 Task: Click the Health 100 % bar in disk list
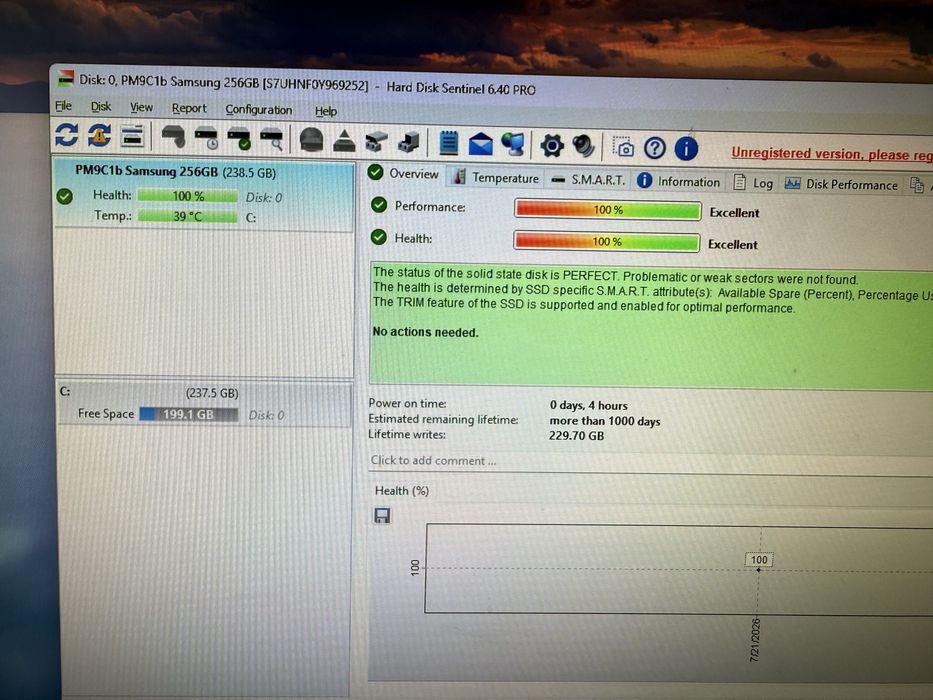pos(187,196)
